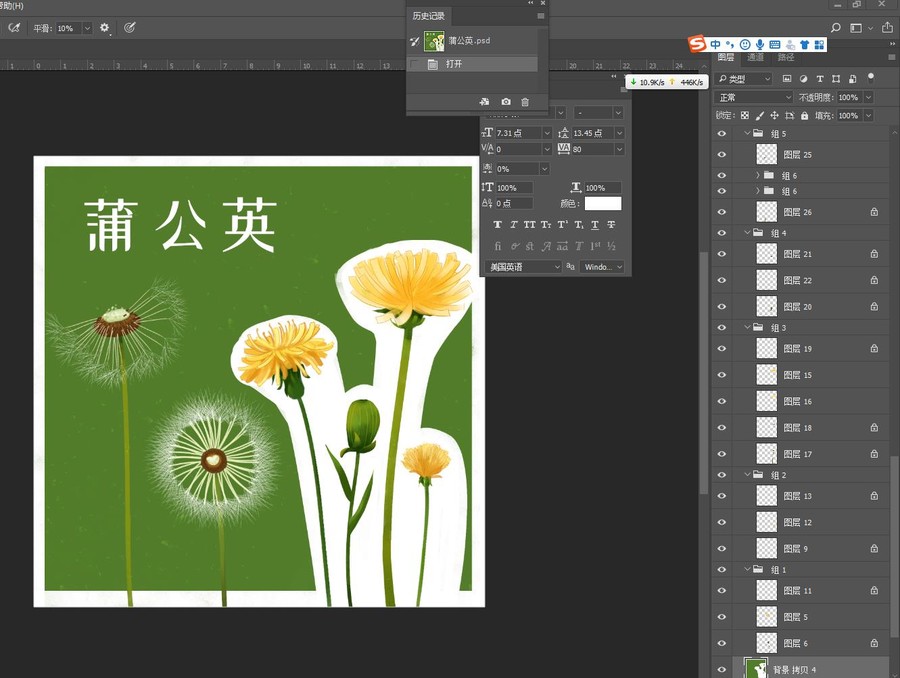Apply subscript text style
This screenshot has height=678, width=900.
(579, 224)
